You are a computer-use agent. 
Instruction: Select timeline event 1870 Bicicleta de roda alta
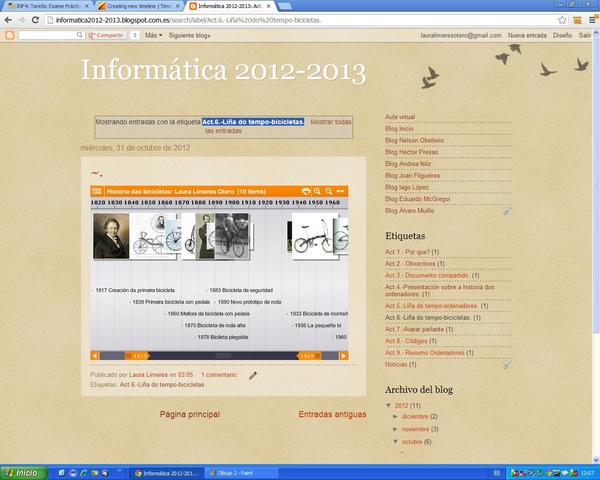click(215, 325)
